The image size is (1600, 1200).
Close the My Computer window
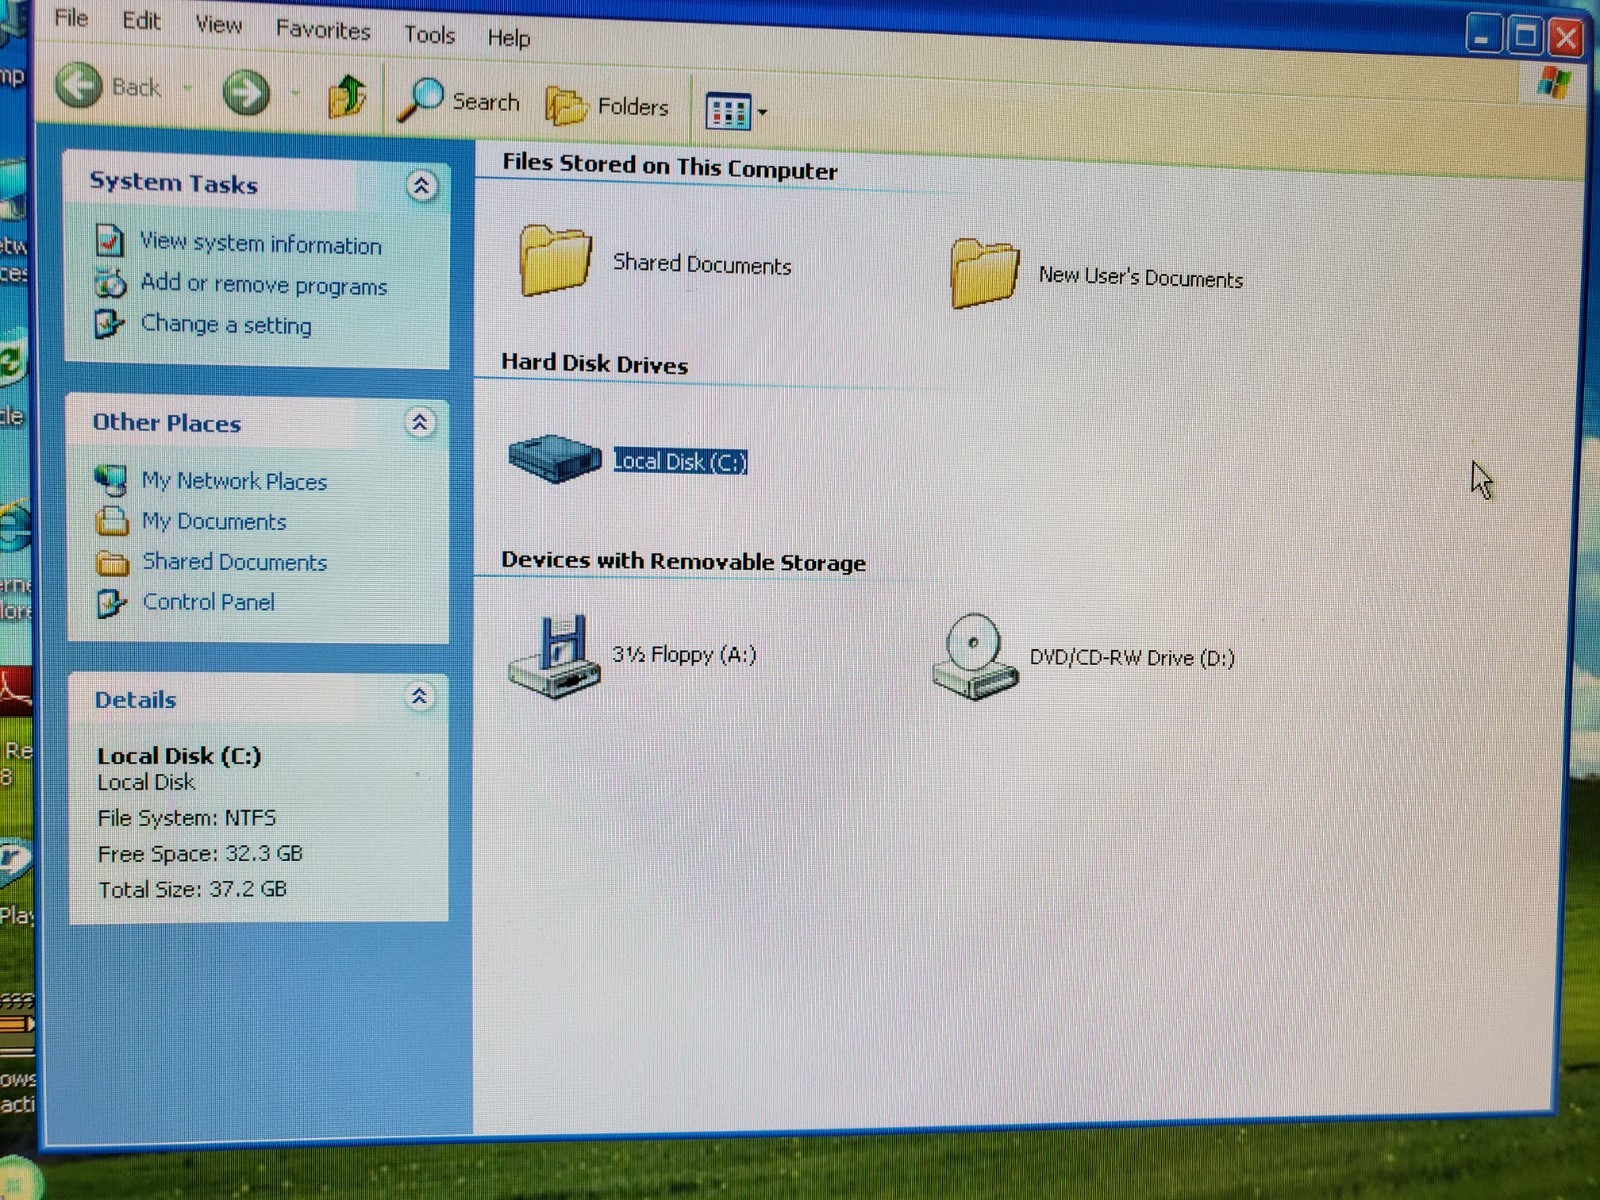pos(1566,38)
